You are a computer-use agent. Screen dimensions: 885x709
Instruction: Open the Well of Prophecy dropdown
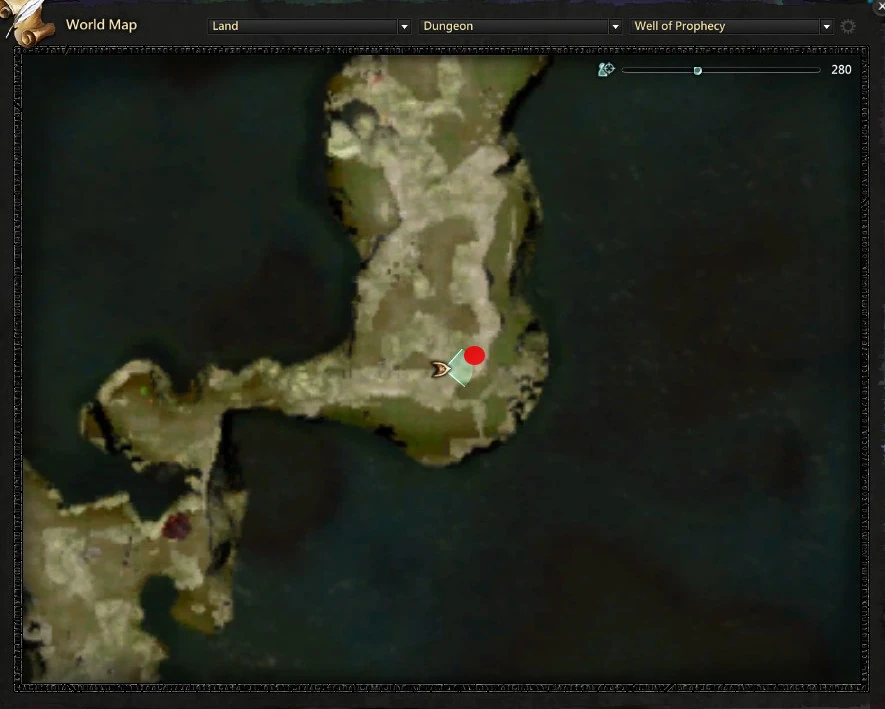(x=731, y=26)
